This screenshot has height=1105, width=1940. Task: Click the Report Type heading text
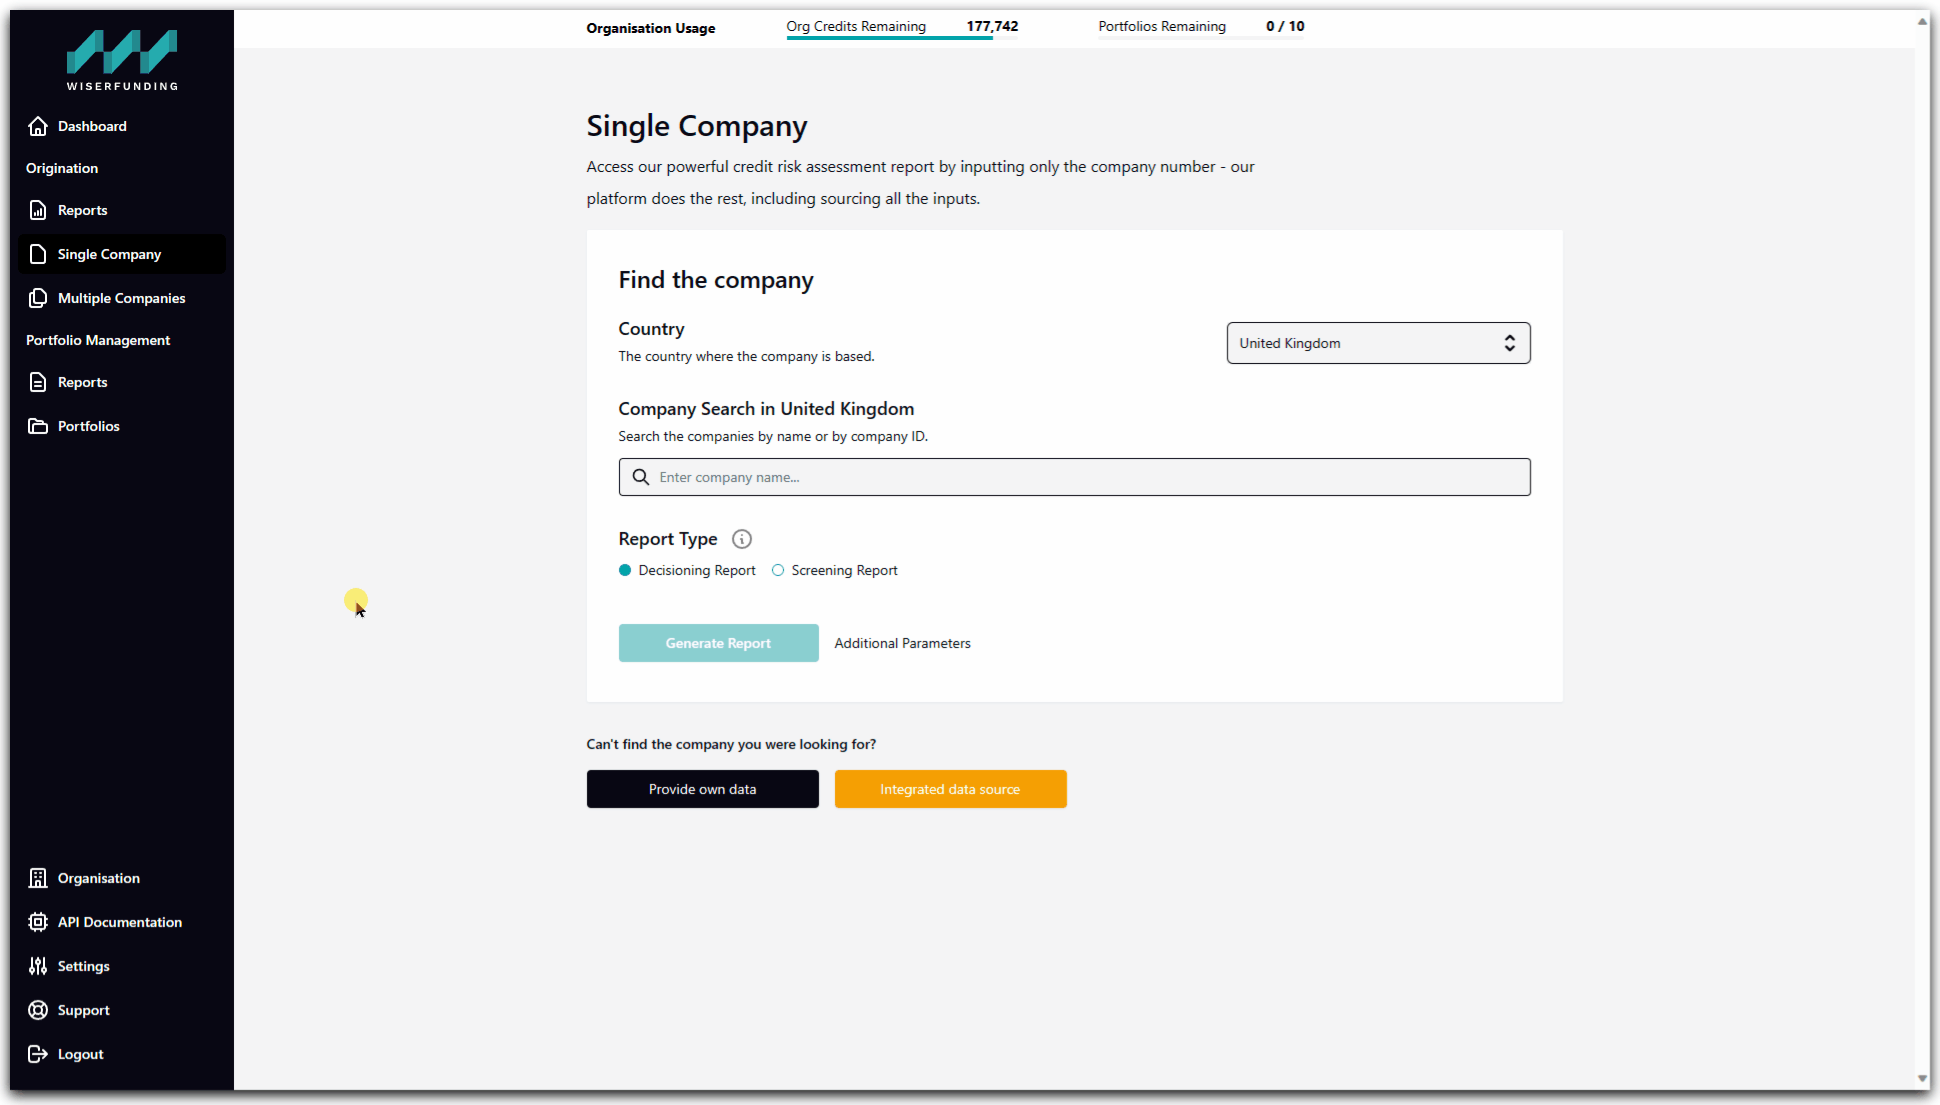[668, 539]
